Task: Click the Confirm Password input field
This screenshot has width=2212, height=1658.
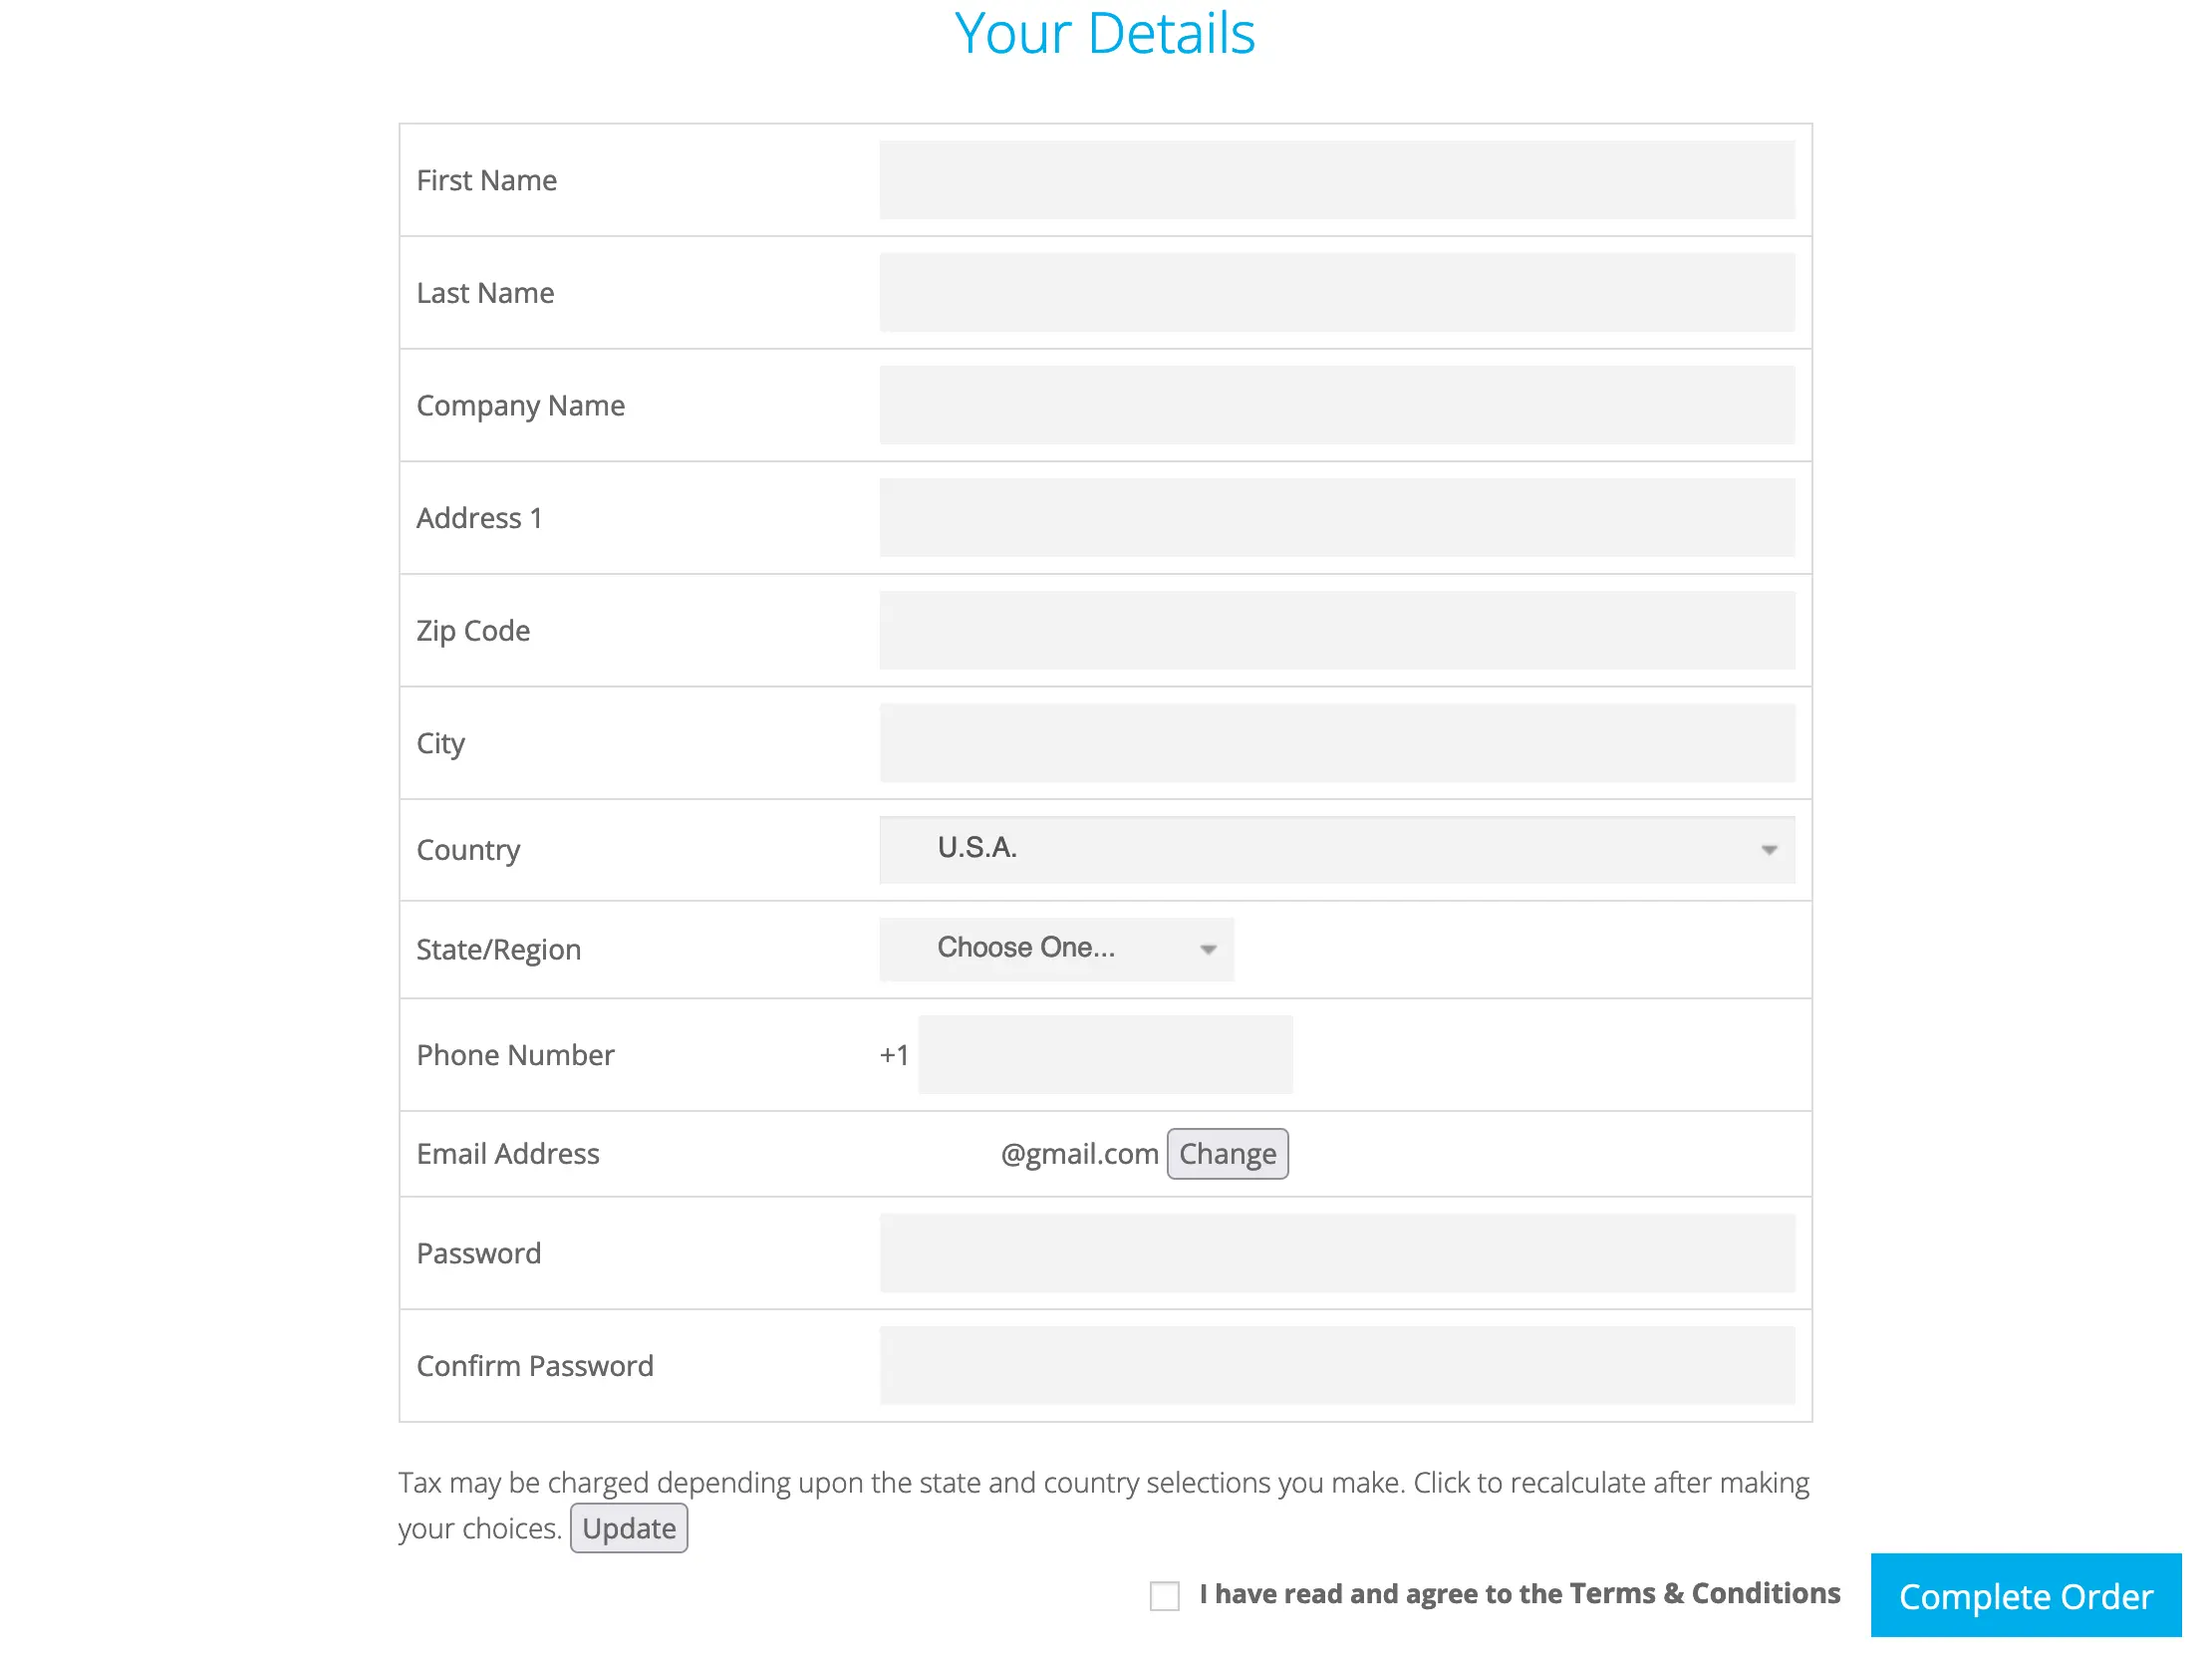Action: point(1335,1364)
